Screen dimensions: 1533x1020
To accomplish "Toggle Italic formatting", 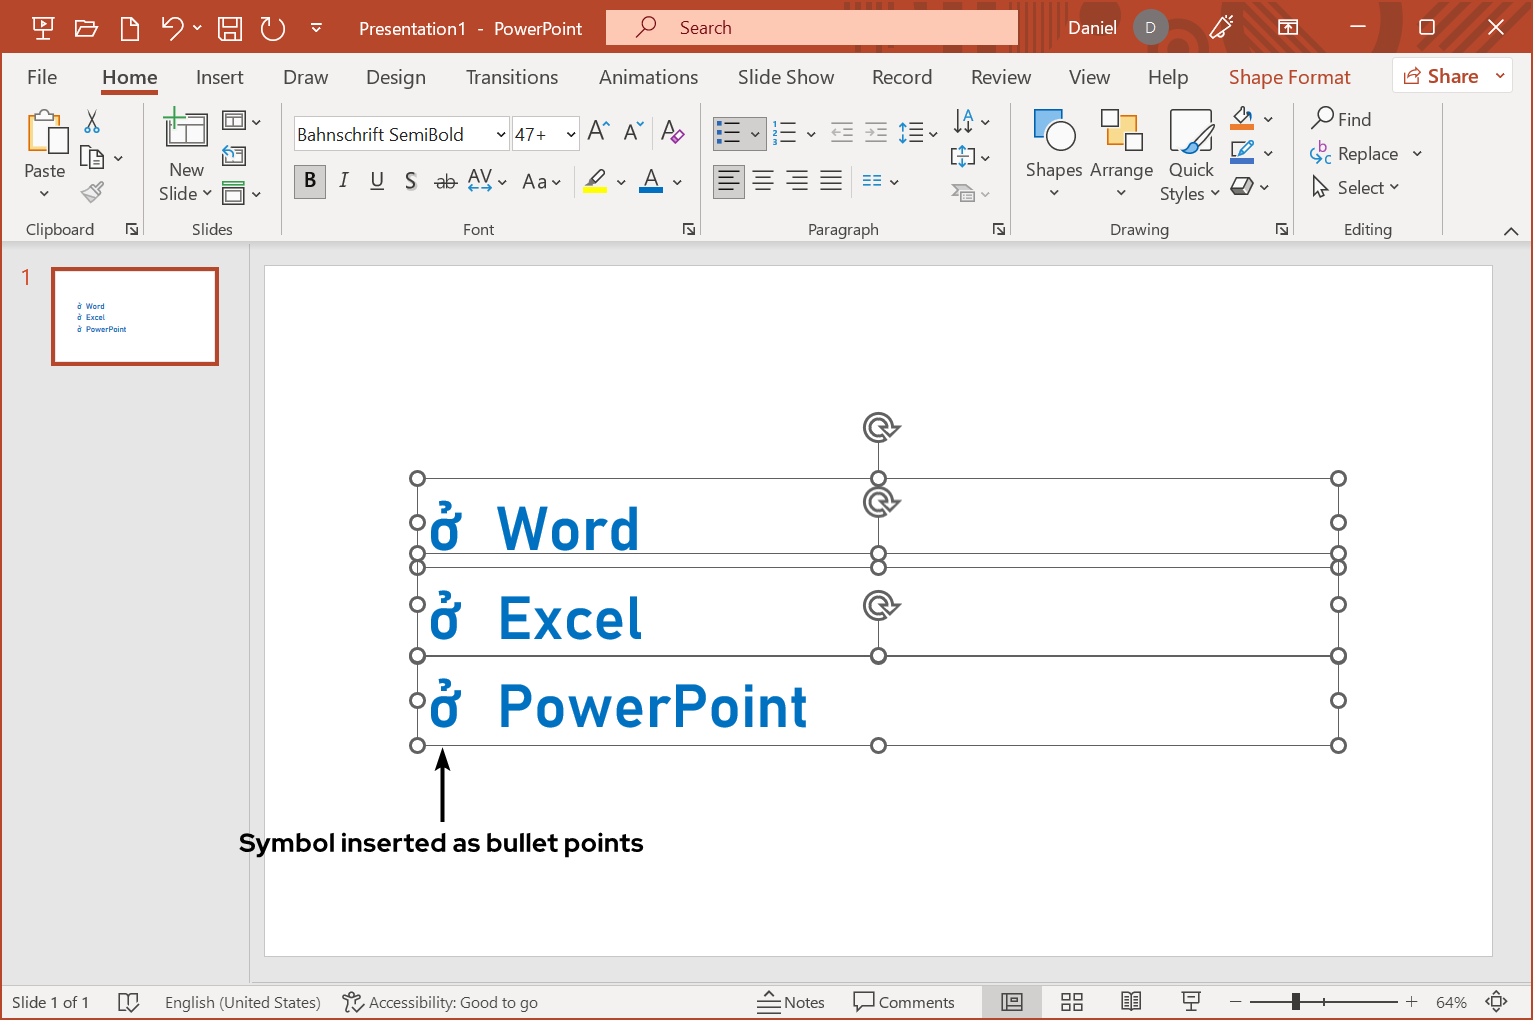I will 344,181.
